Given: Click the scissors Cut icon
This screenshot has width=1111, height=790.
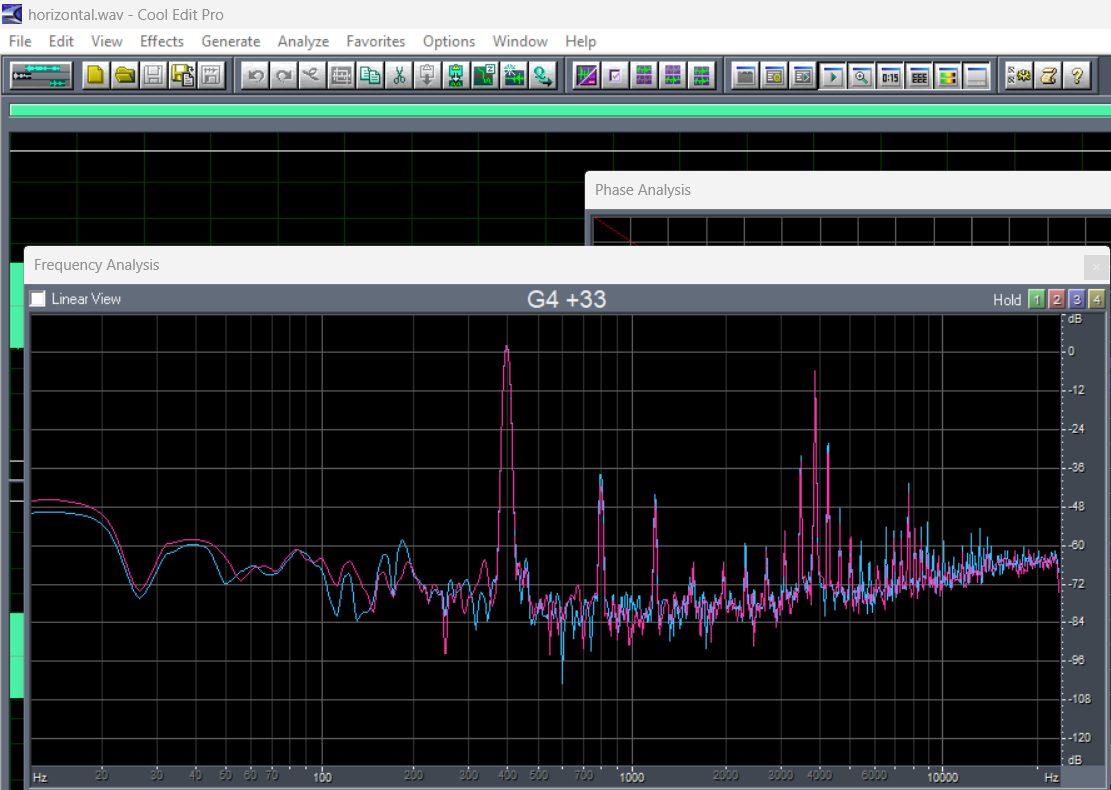Looking at the screenshot, I should (x=398, y=76).
